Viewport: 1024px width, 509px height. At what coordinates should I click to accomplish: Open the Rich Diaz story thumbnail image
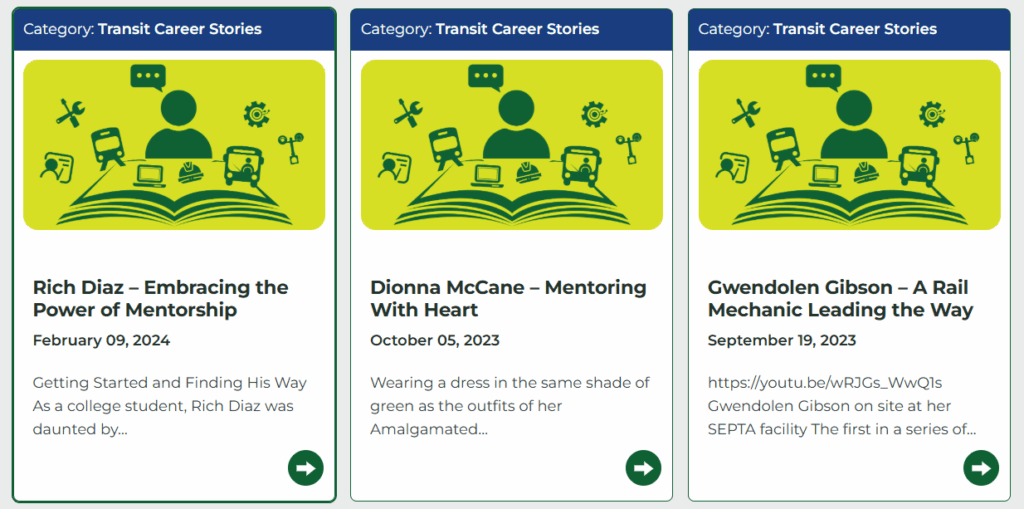coord(174,145)
